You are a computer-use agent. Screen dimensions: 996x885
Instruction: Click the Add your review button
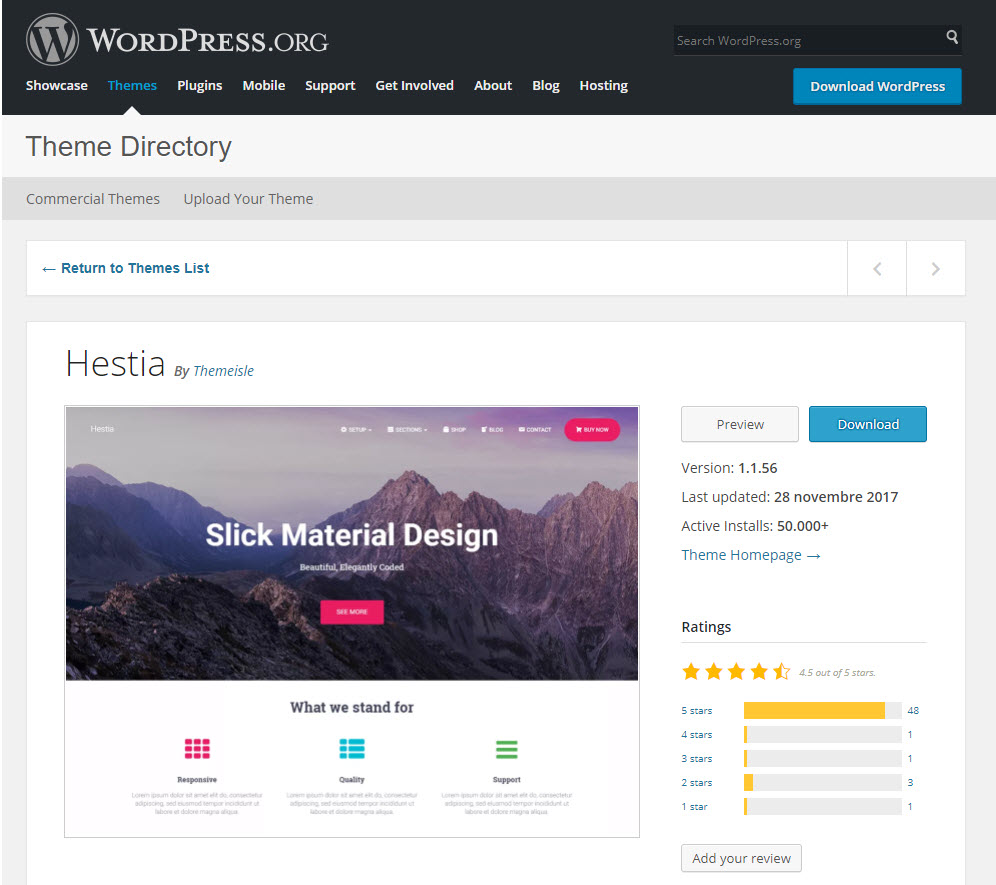pos(741,858)
